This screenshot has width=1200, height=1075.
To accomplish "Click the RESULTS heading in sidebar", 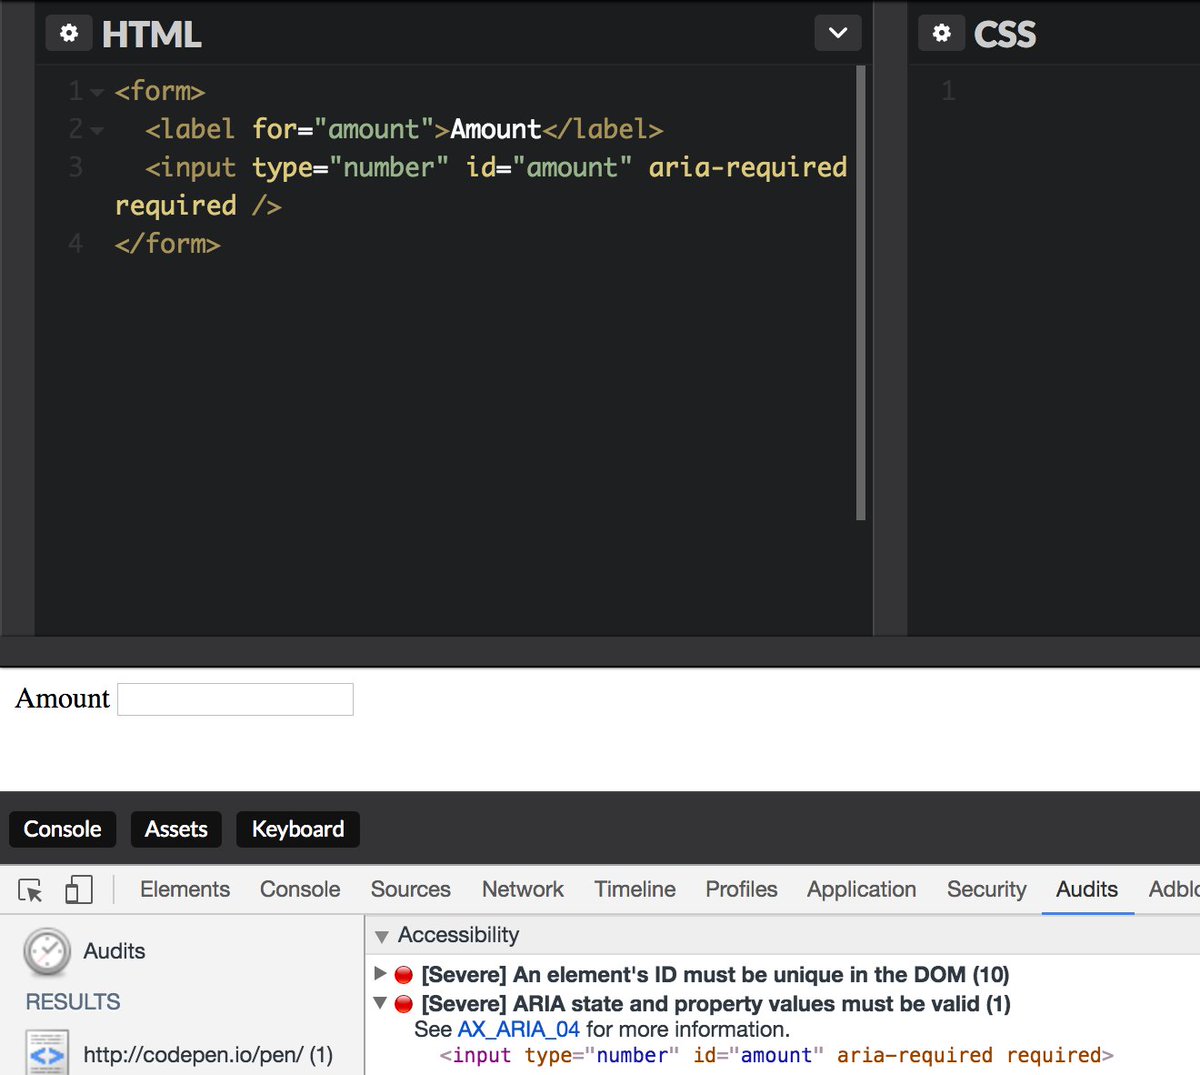I will tap(73, 1001).
